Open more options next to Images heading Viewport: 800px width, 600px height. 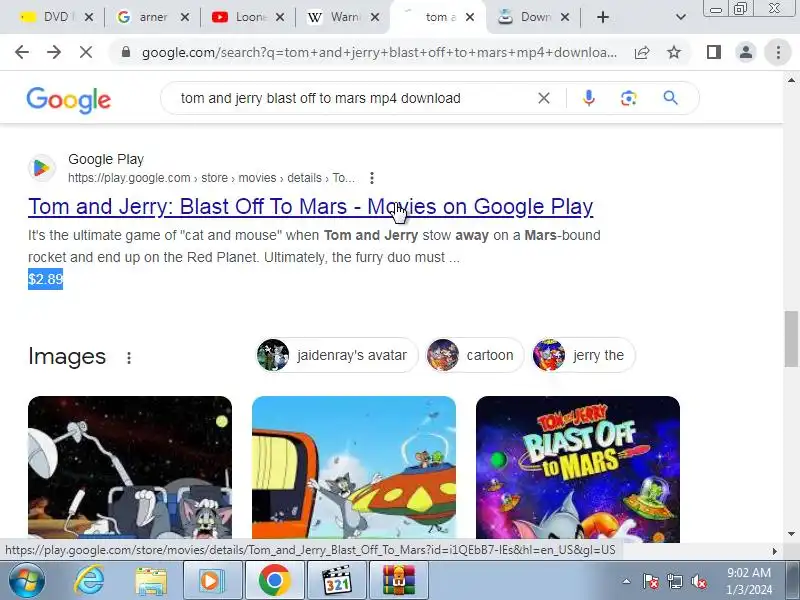(129, 358)
